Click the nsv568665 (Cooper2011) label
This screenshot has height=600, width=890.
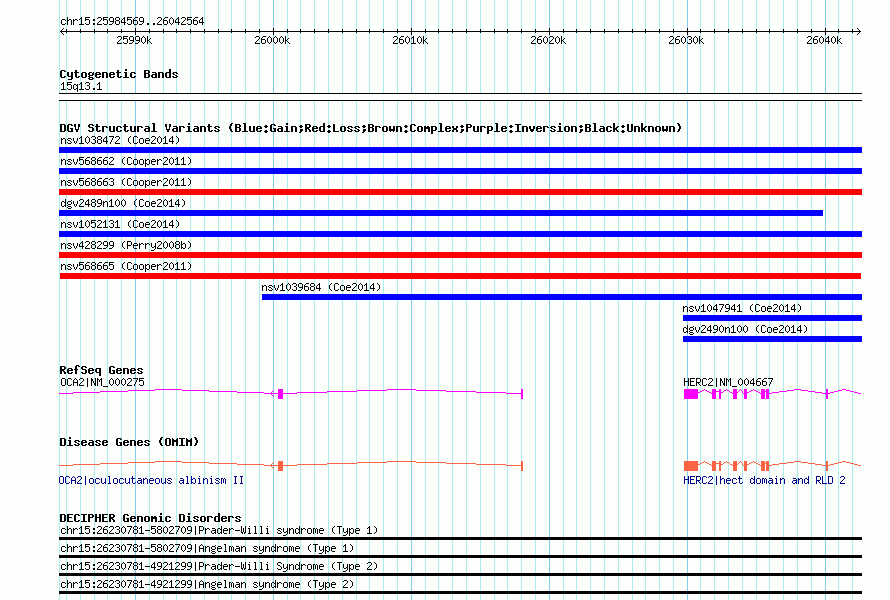[126, 266]
